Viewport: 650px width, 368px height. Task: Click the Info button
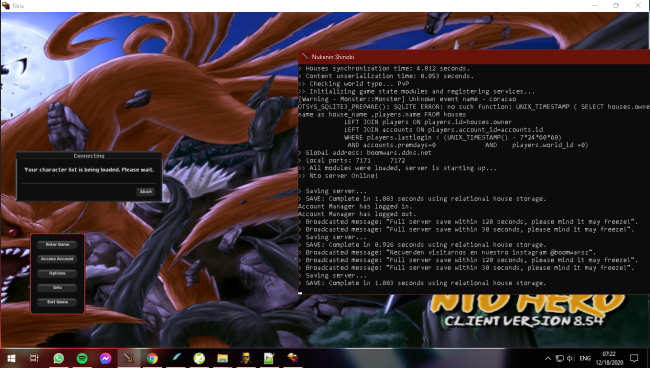(57, 288)
